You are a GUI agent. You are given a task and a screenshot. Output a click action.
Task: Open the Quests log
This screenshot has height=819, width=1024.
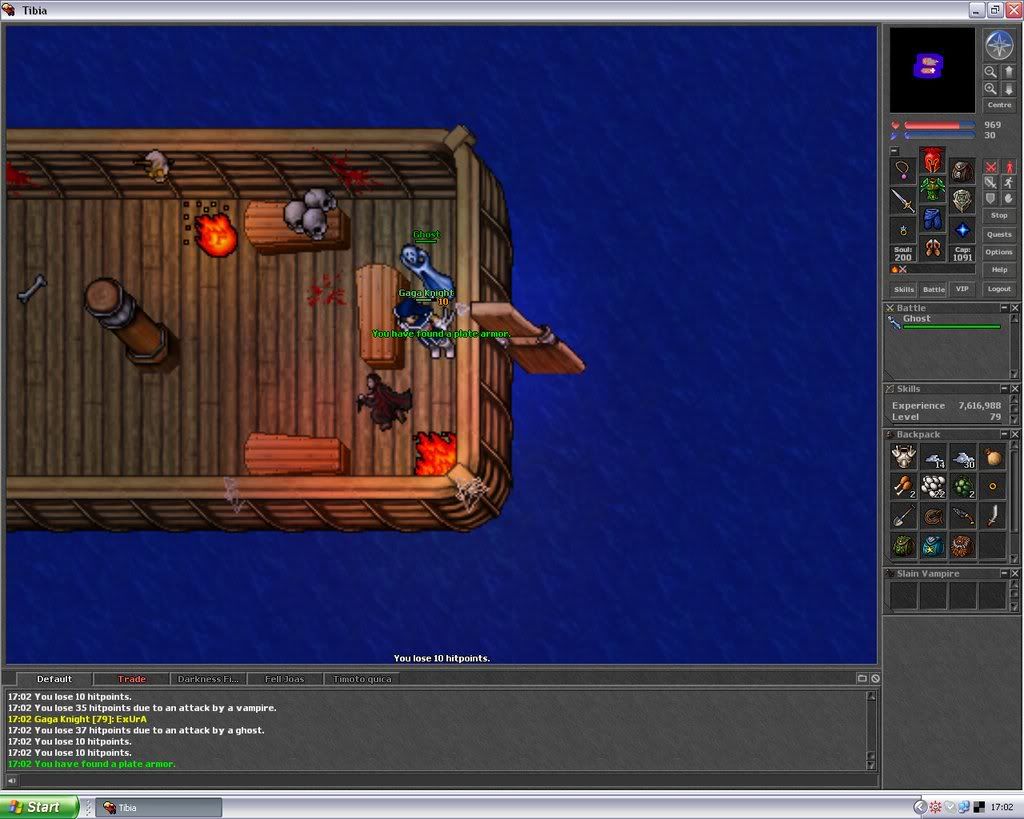pos(999,234)
